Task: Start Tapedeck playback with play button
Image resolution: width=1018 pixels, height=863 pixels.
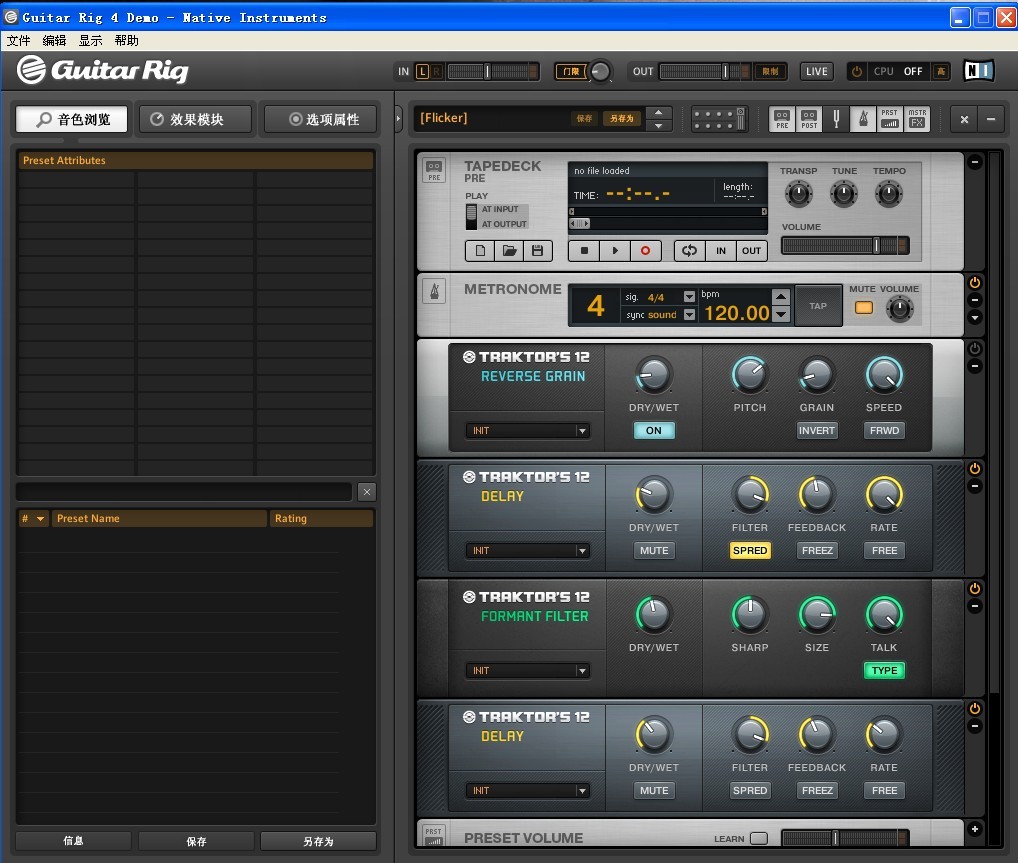Action: (614, 251)
